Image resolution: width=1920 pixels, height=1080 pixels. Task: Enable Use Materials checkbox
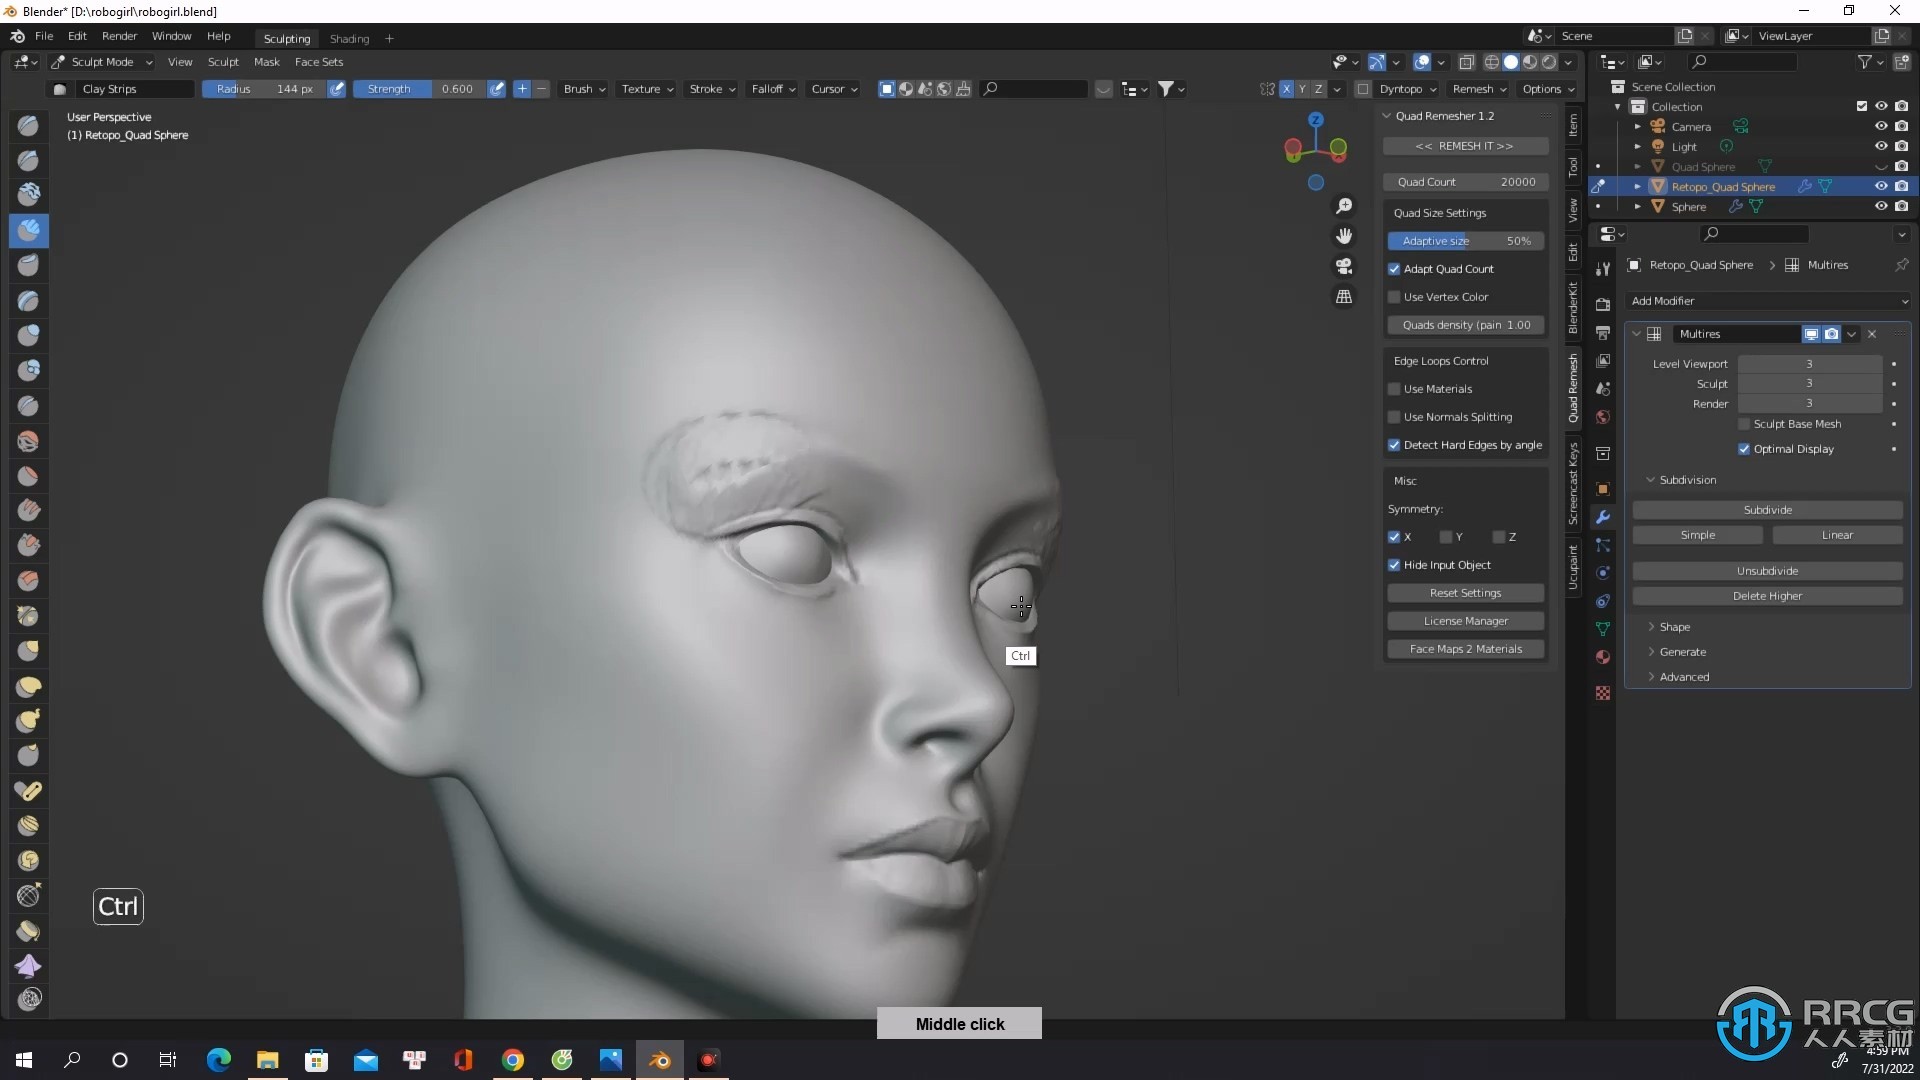(x=1394, y=389)
